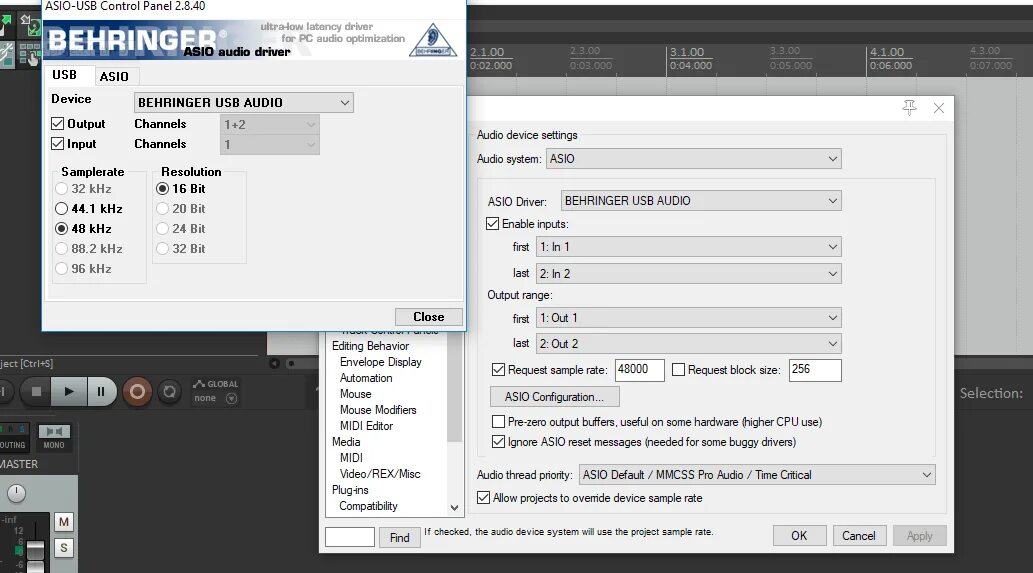Click the 4.1.00 marker on the timeline ruler

(x=887, y=52)
